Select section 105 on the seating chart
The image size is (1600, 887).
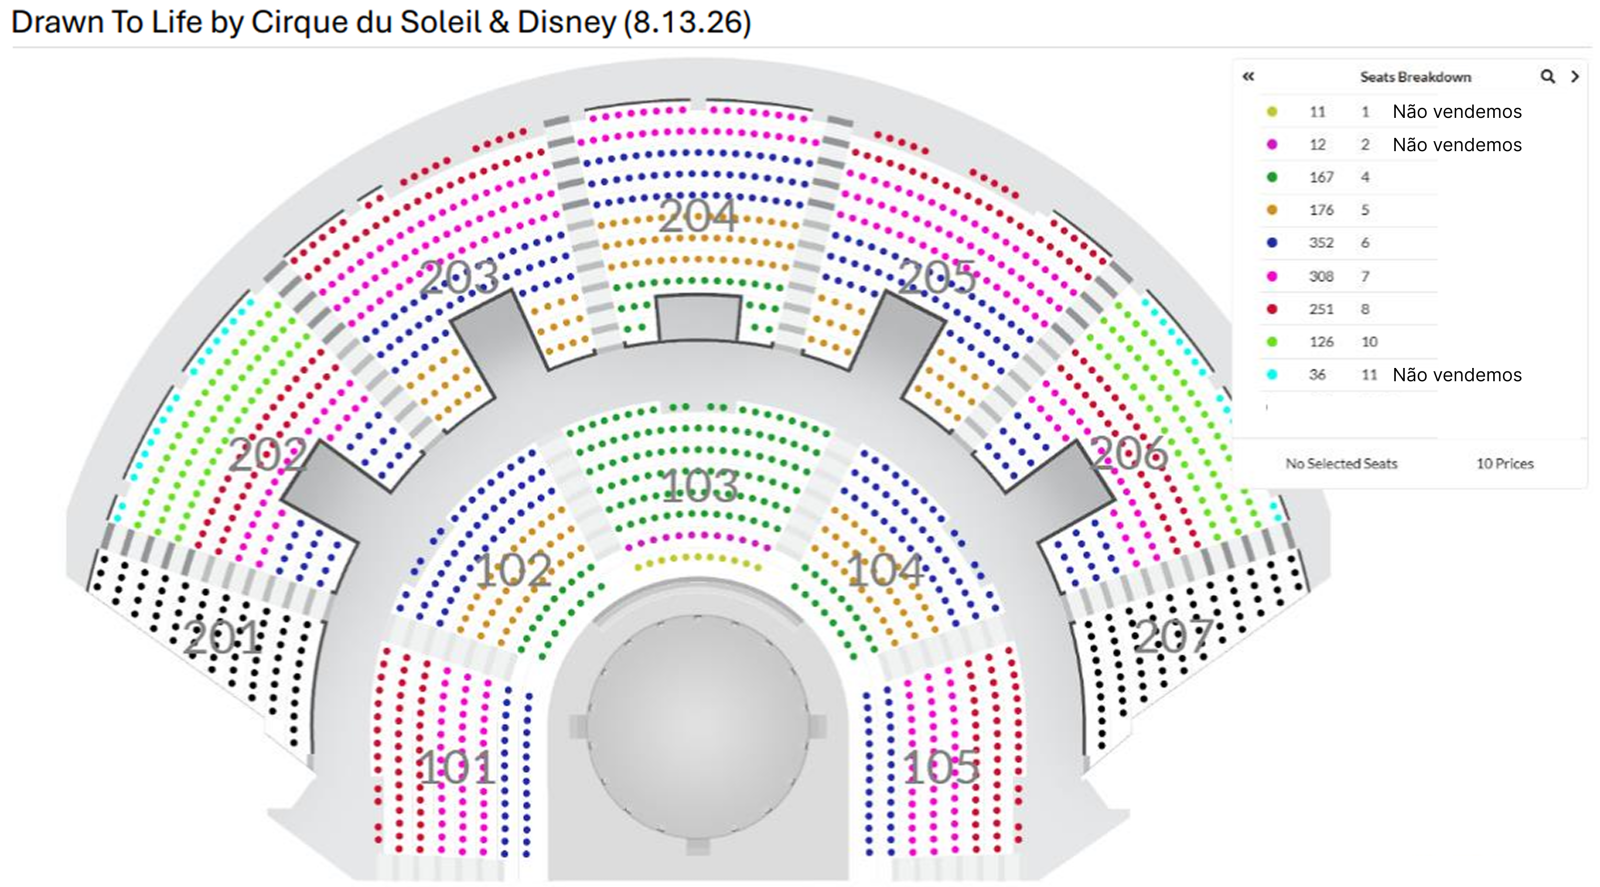point(942,768)
